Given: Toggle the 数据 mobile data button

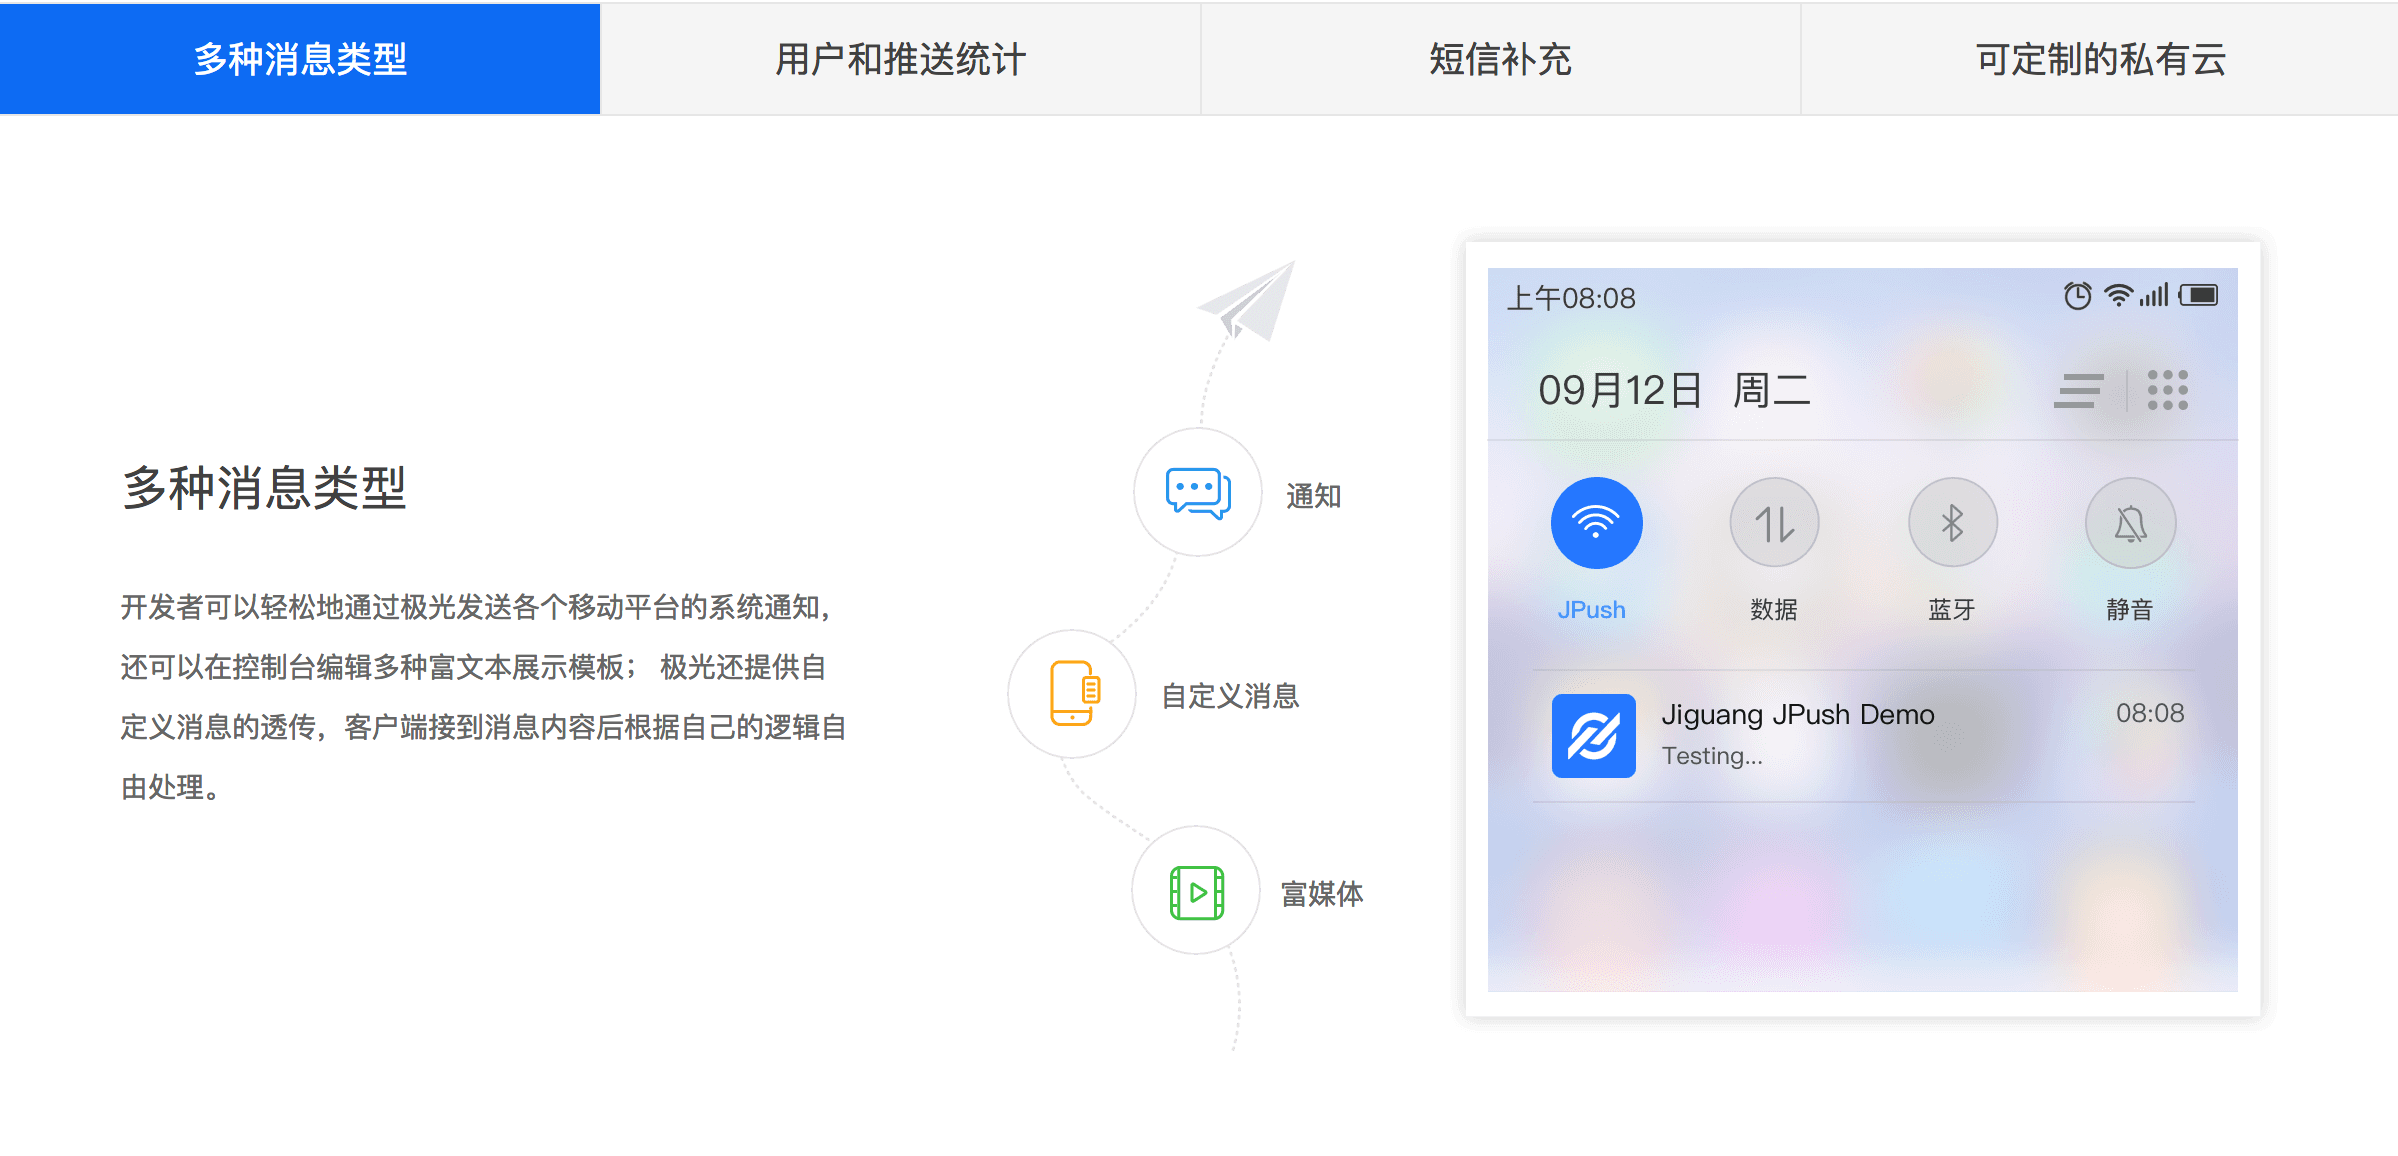Looking at the screenshot, I should pos(1774,523).
